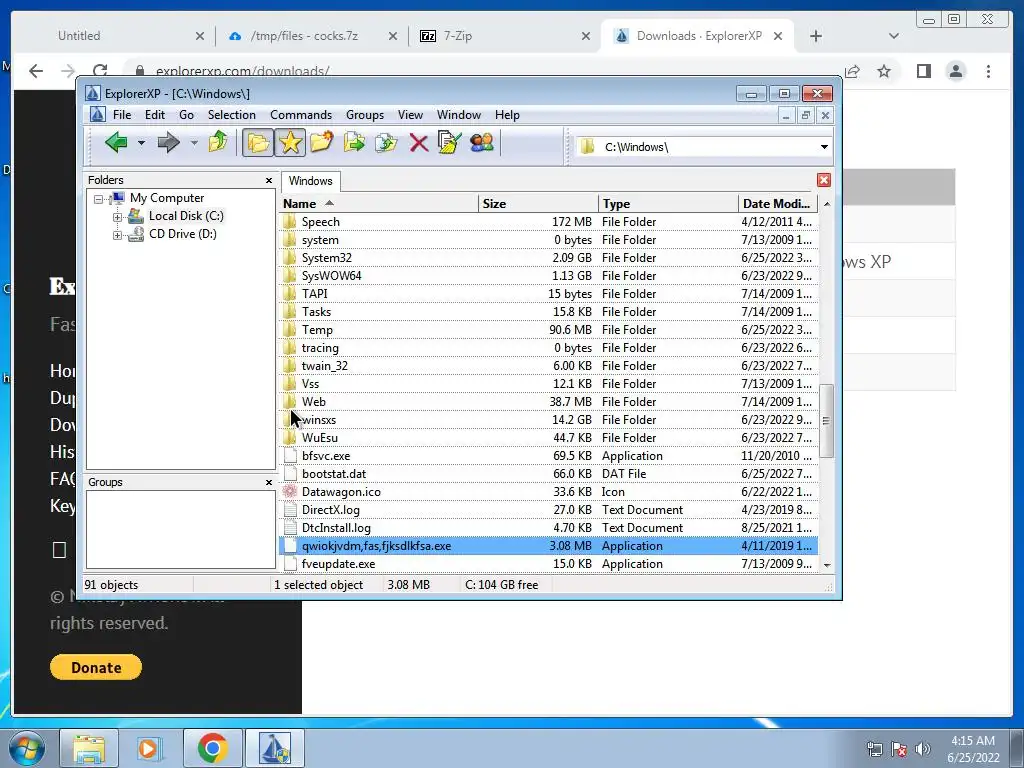Open Chrome from the taskbar
This screenshot has height=768, width=1024.
click(x=212, y=748)
